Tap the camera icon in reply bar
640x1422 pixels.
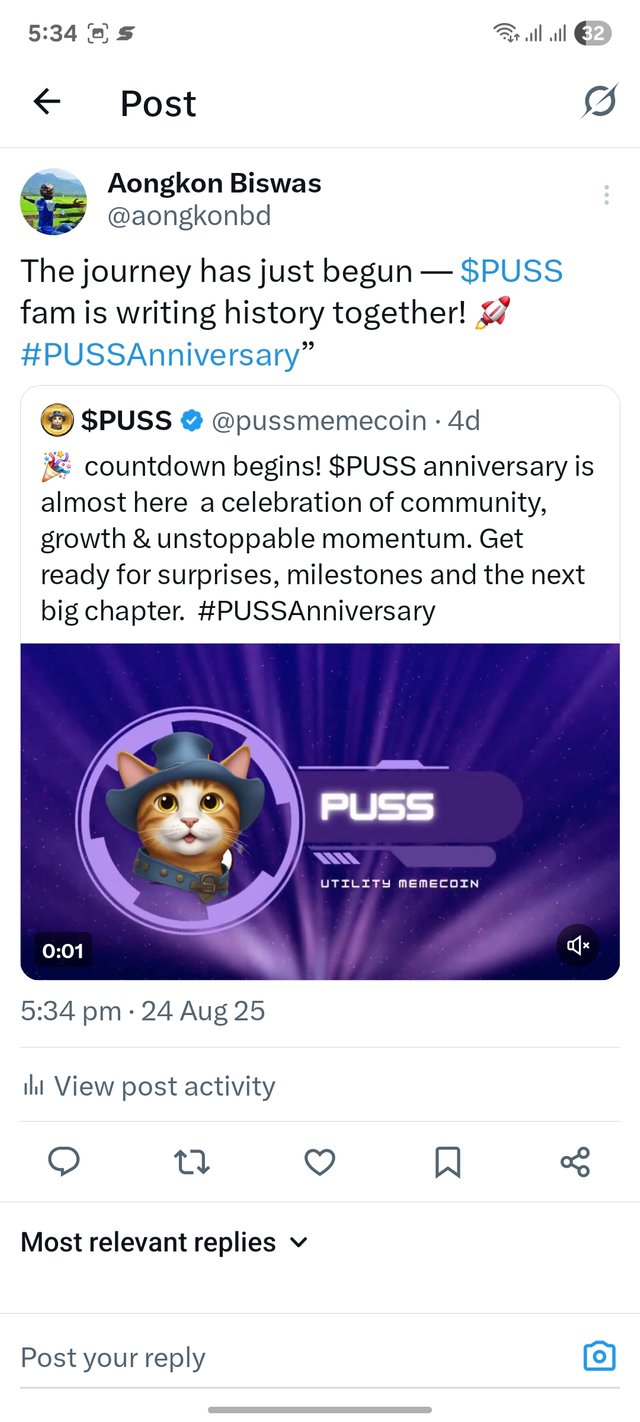pyautogui.click(x=598, y=1357)
